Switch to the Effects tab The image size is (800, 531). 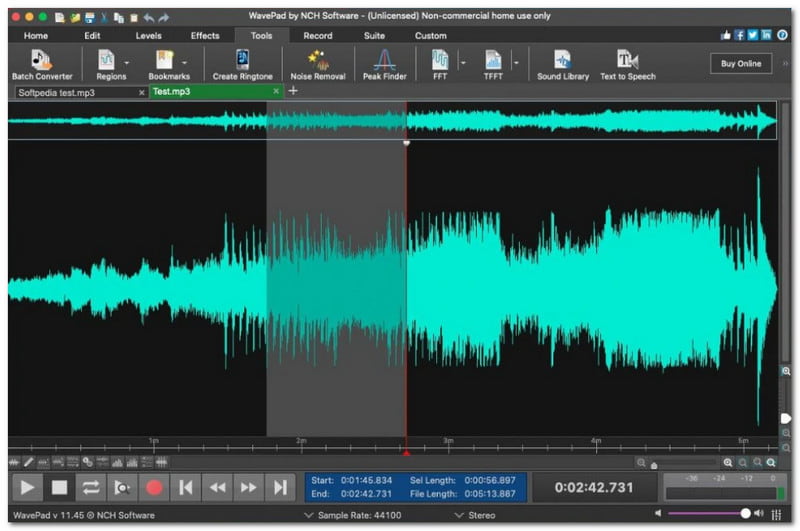[x=205, y=36]
